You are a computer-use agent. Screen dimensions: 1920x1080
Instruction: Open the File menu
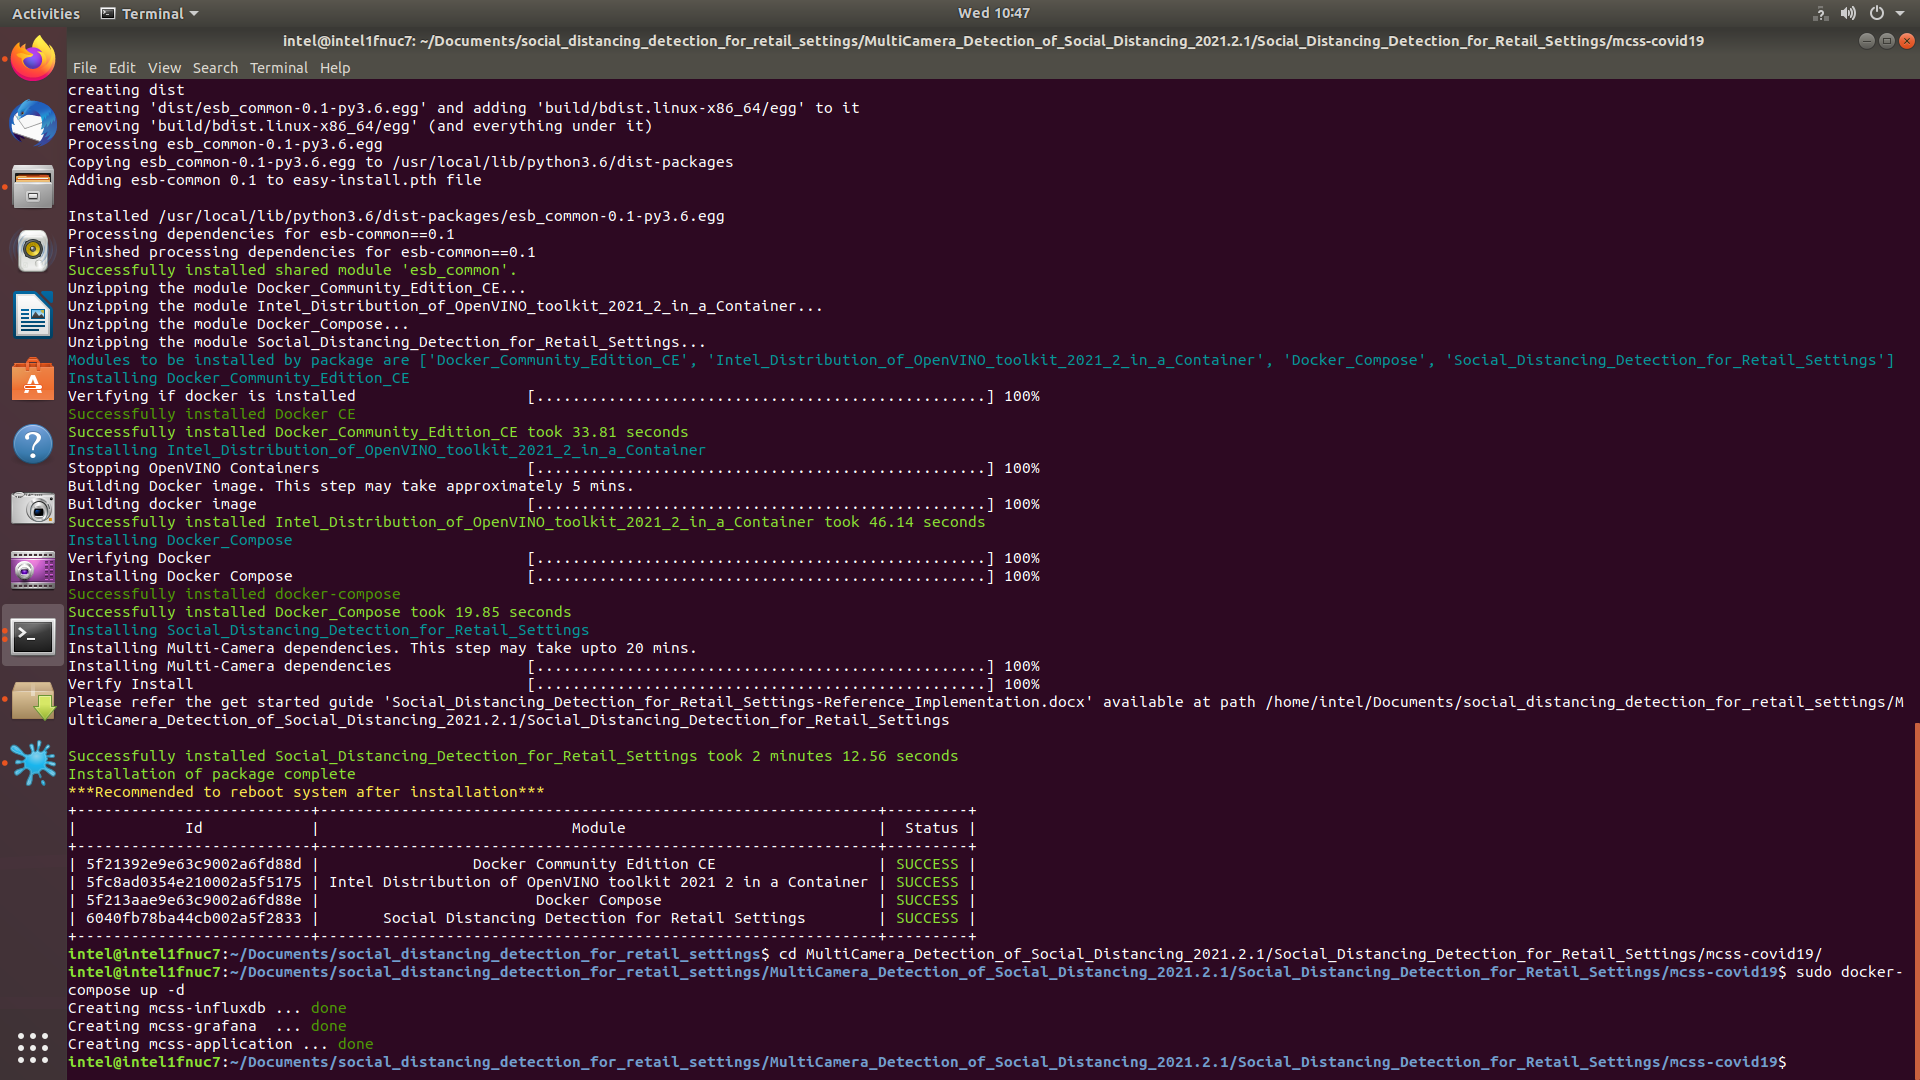(85, 68)
